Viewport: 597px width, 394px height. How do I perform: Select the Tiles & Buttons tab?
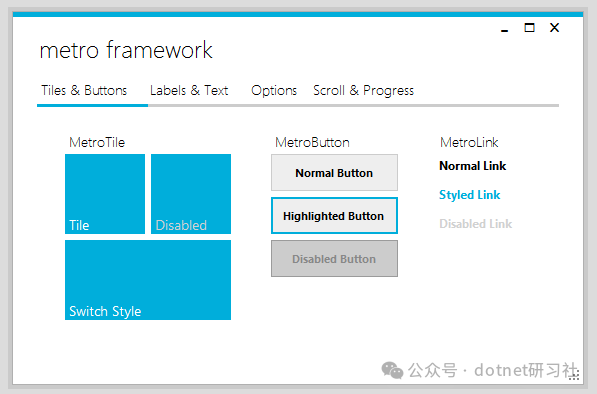[x=84, y=91]
